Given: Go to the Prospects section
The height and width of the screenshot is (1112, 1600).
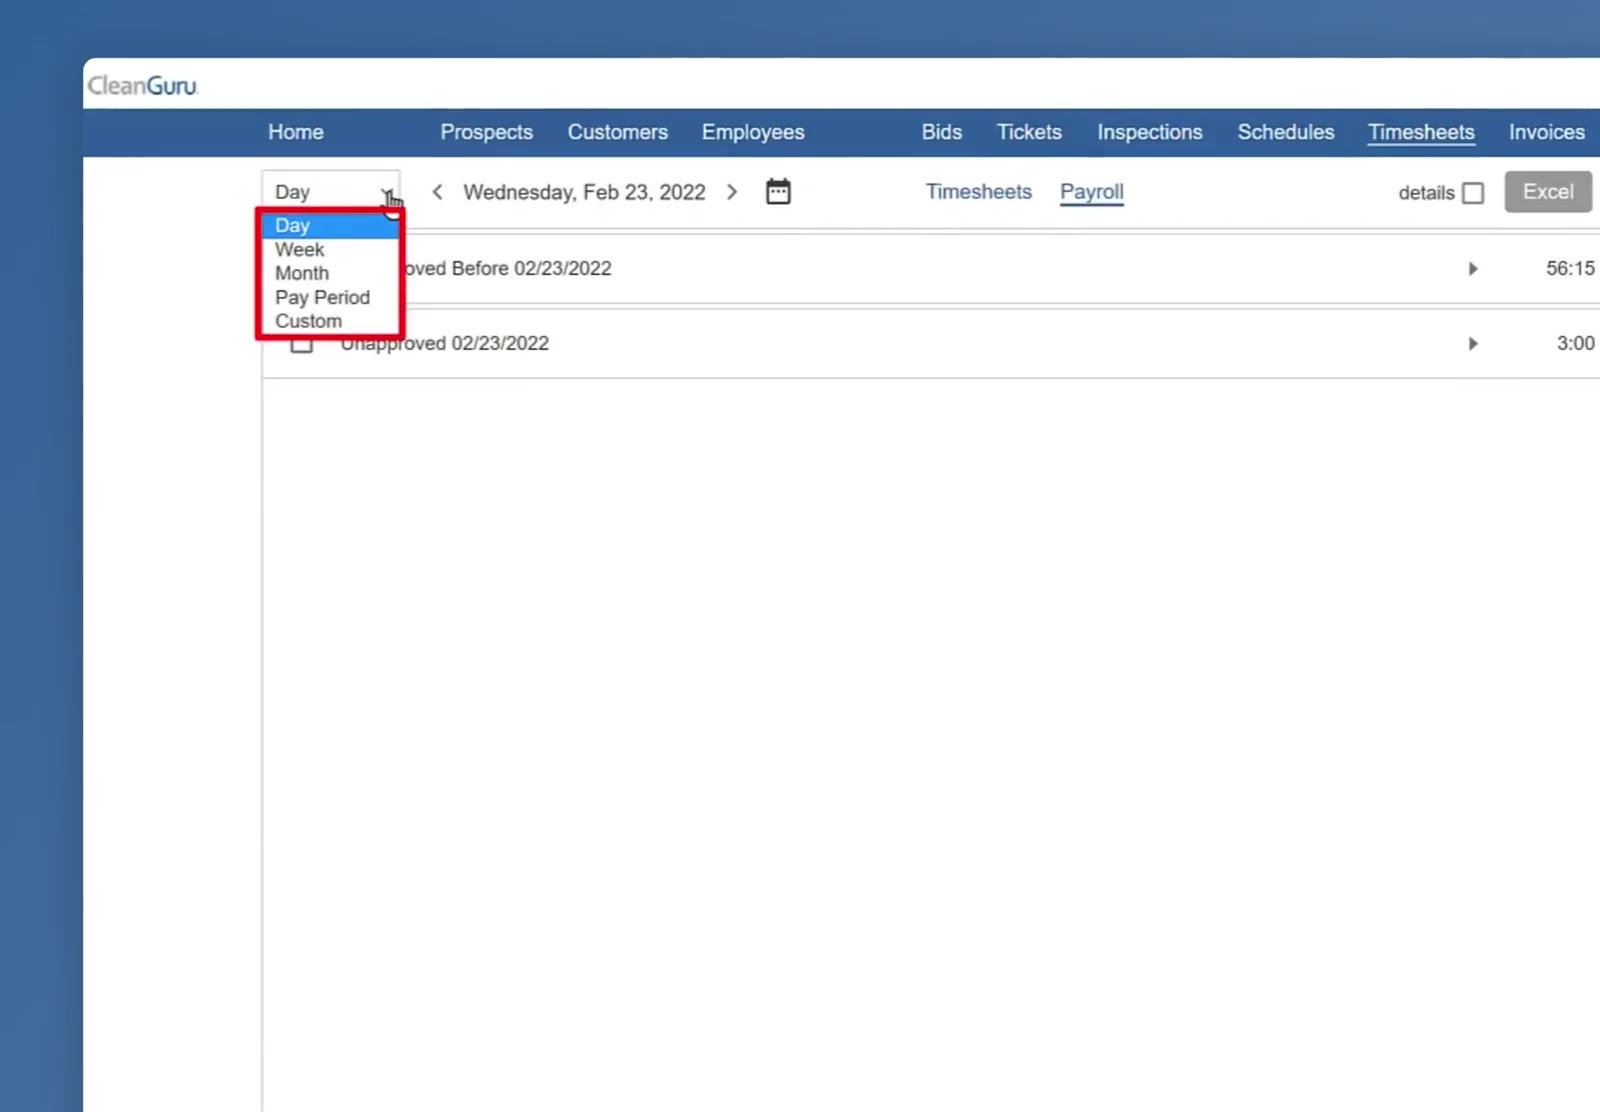Looking at the screenshot, I should (x=487, y=132).
